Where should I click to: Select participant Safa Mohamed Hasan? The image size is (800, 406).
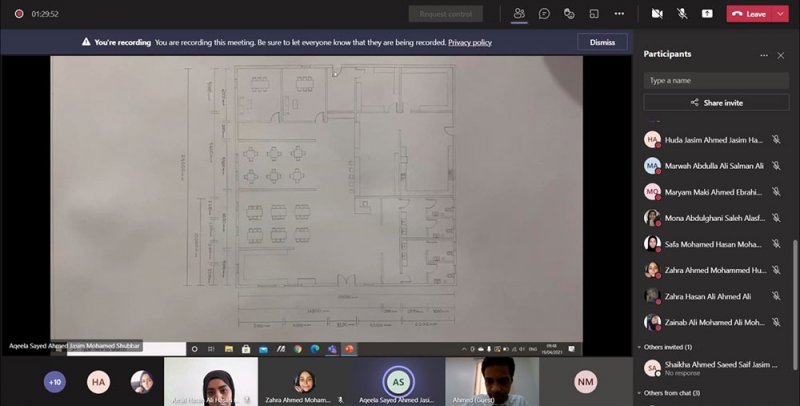(713, 244)
